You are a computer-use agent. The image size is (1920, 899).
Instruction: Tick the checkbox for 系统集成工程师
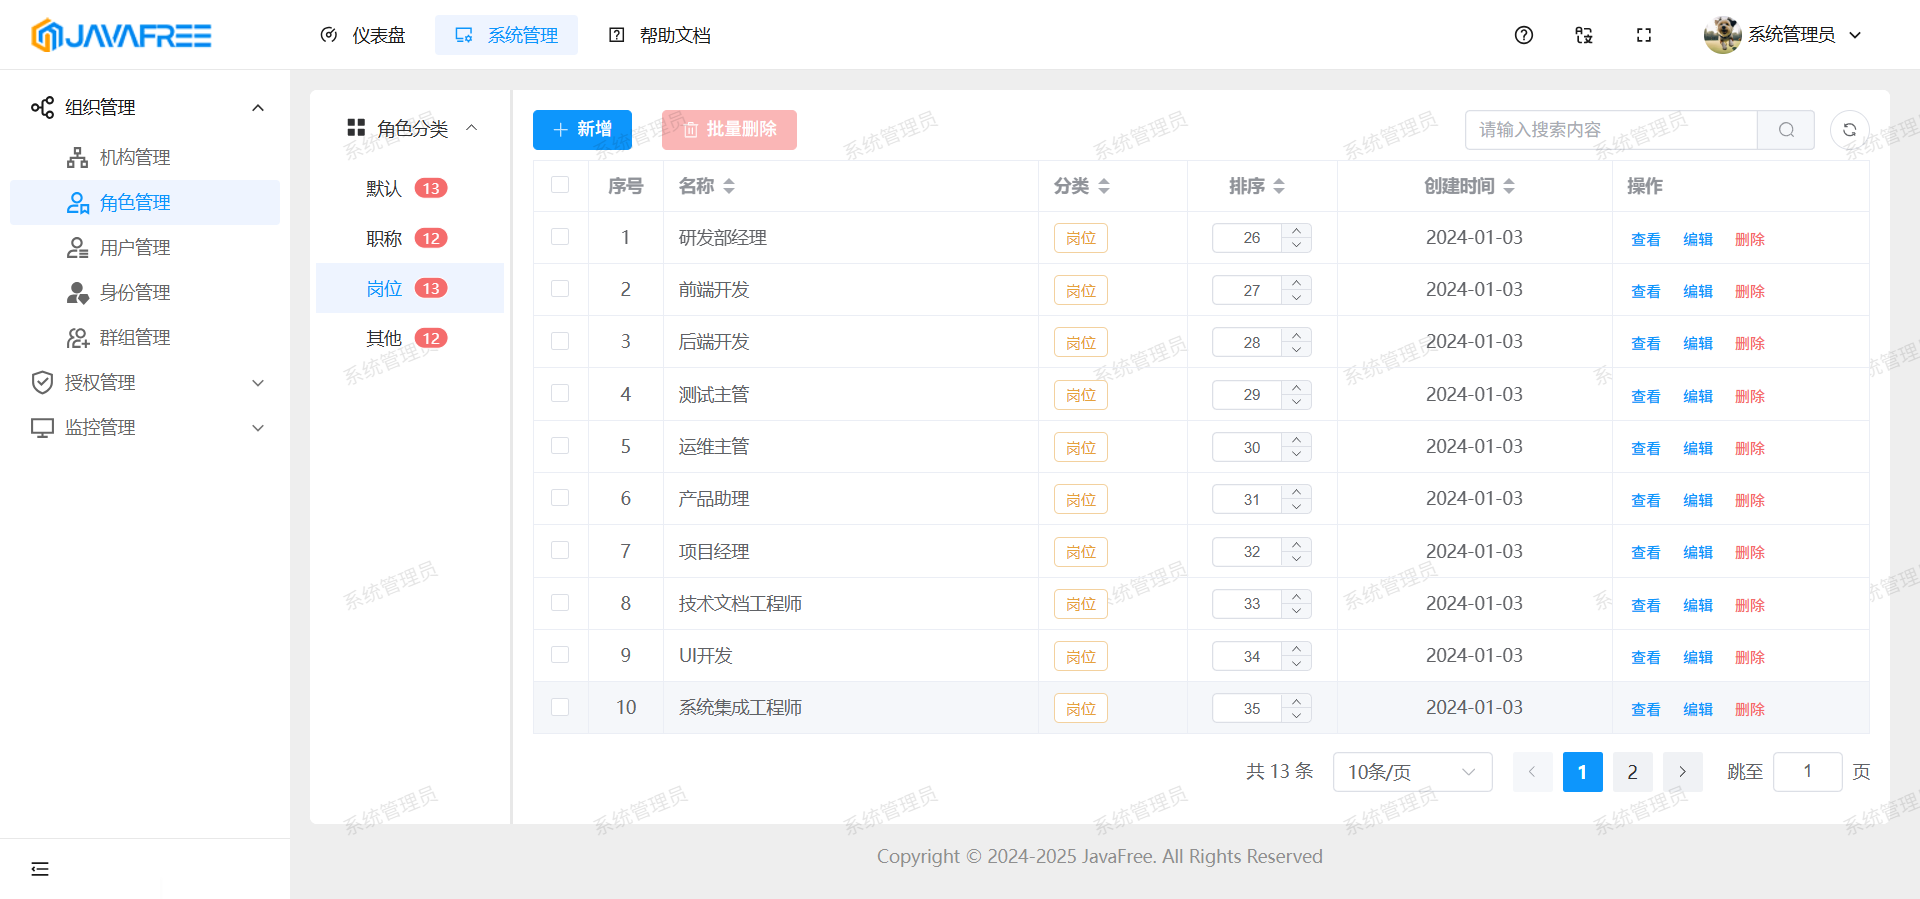point(560,707)
